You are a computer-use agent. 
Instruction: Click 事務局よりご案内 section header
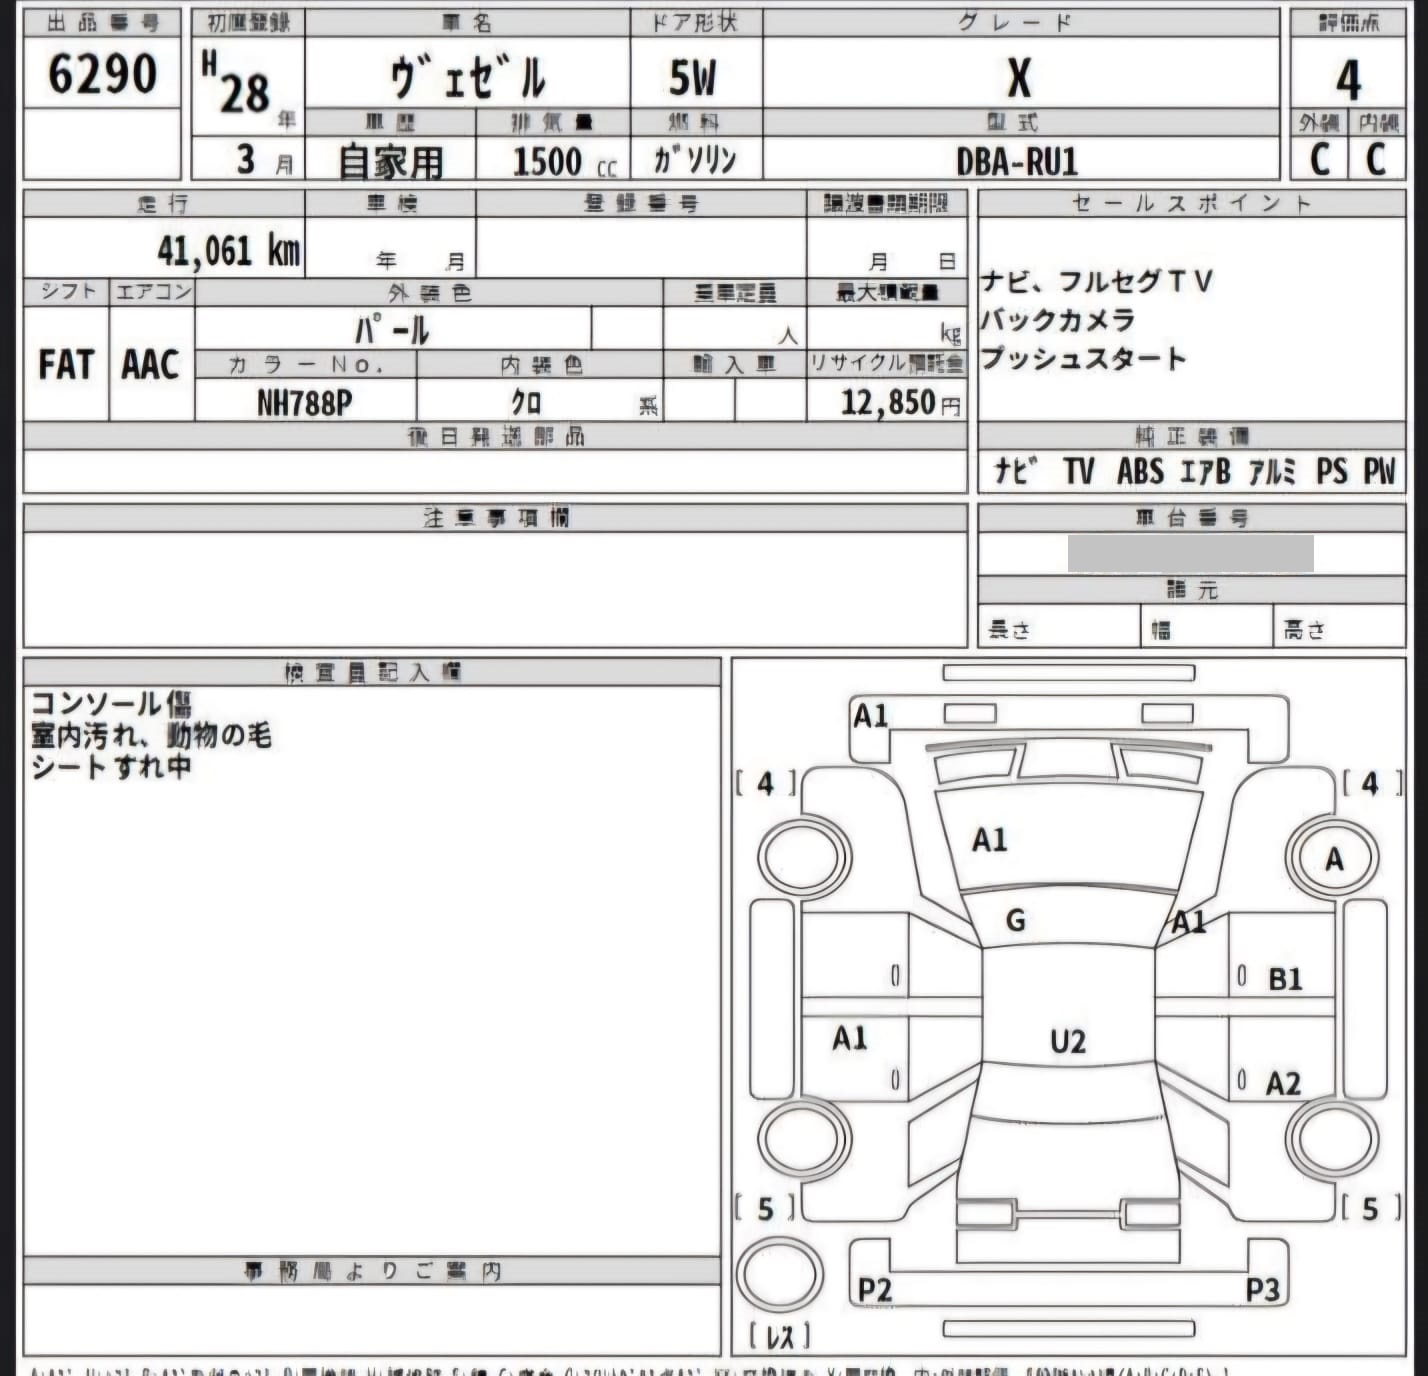coord(372,1271)
